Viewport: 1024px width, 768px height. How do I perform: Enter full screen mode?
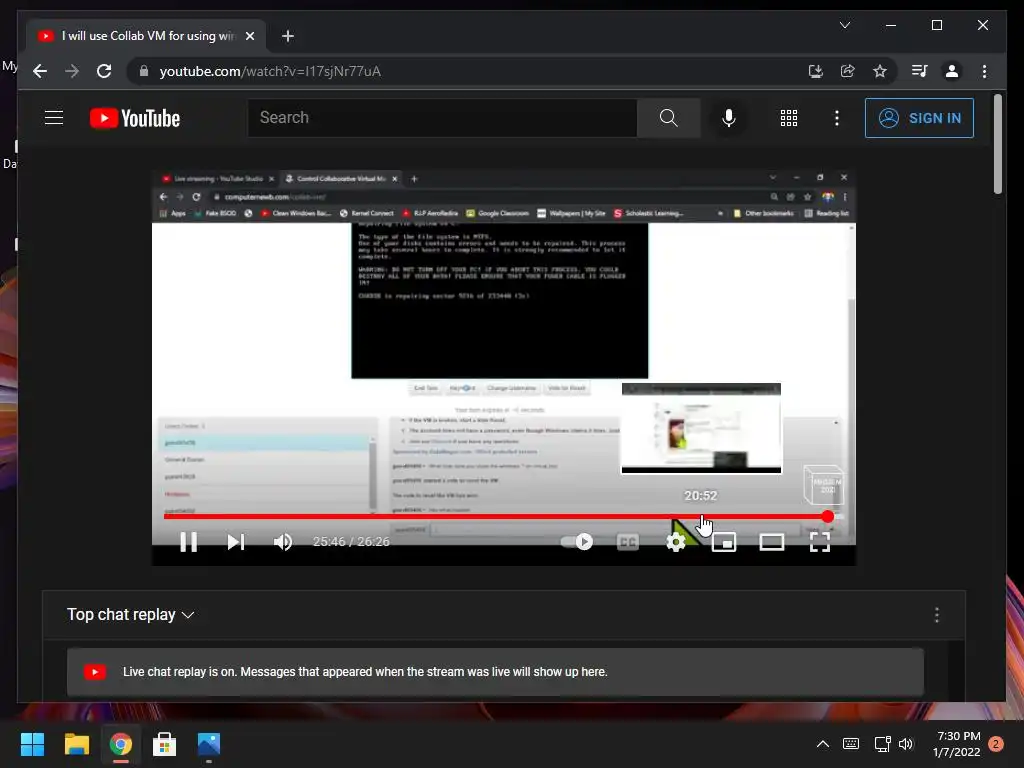pyautogui.click(x=820, y=542)
